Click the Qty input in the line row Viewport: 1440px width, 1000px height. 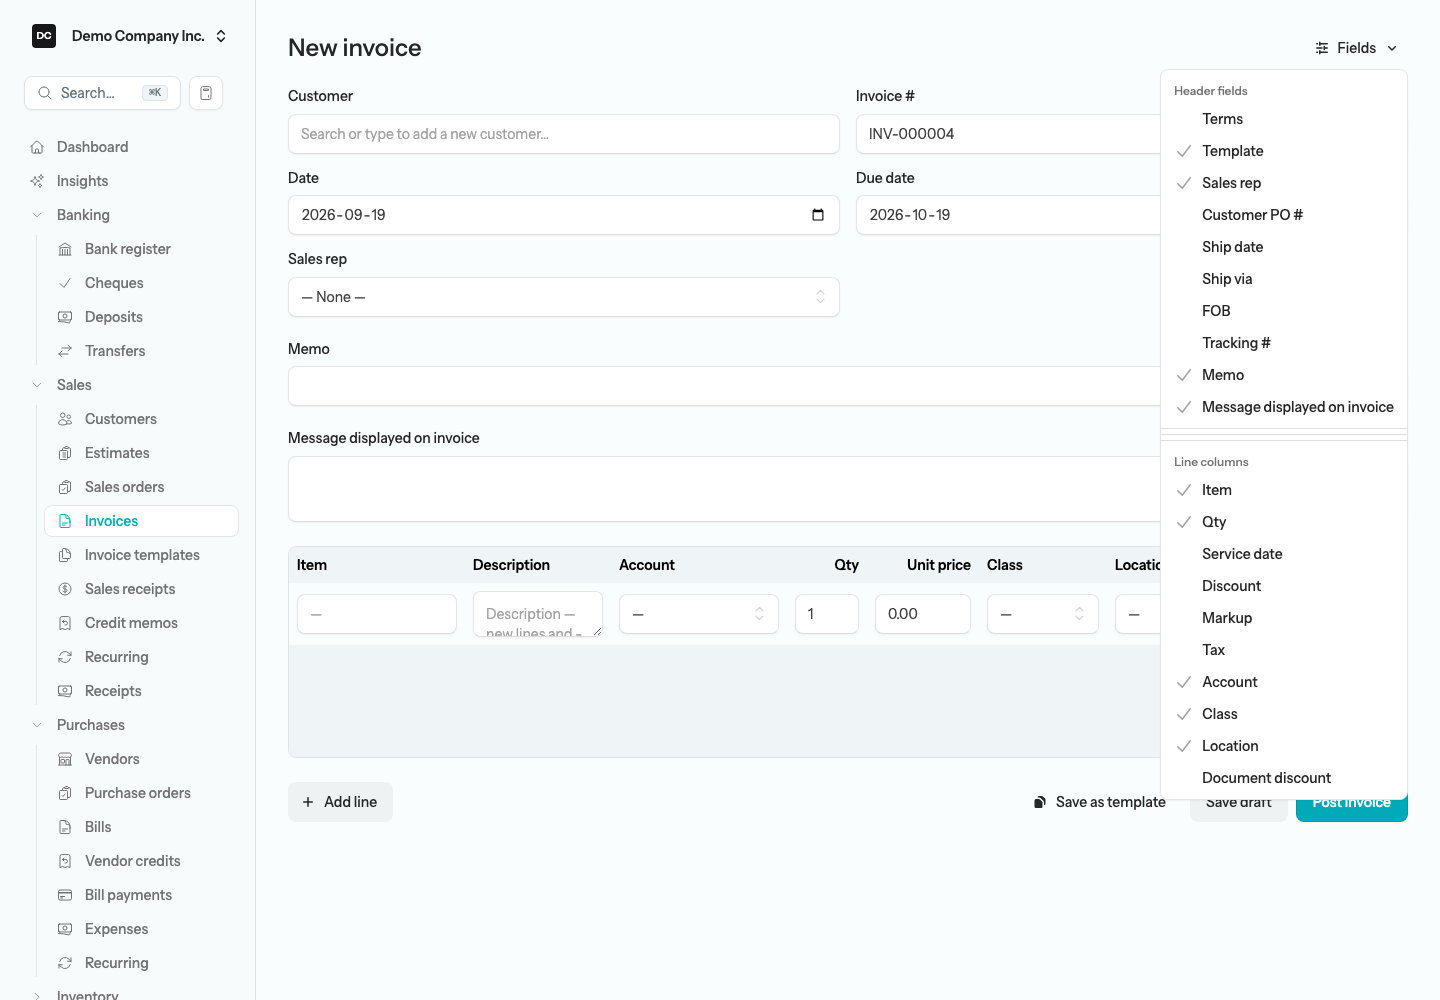(x=827, y=614)
